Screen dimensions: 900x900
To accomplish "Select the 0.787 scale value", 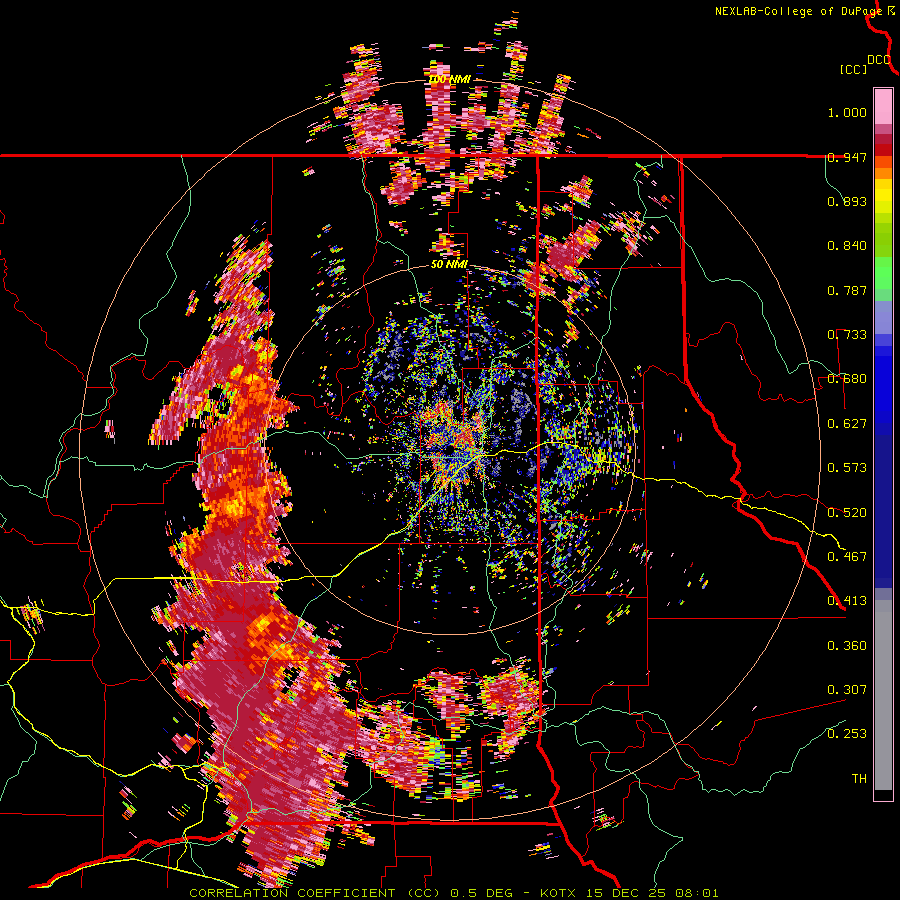I will tap(847, 290).
